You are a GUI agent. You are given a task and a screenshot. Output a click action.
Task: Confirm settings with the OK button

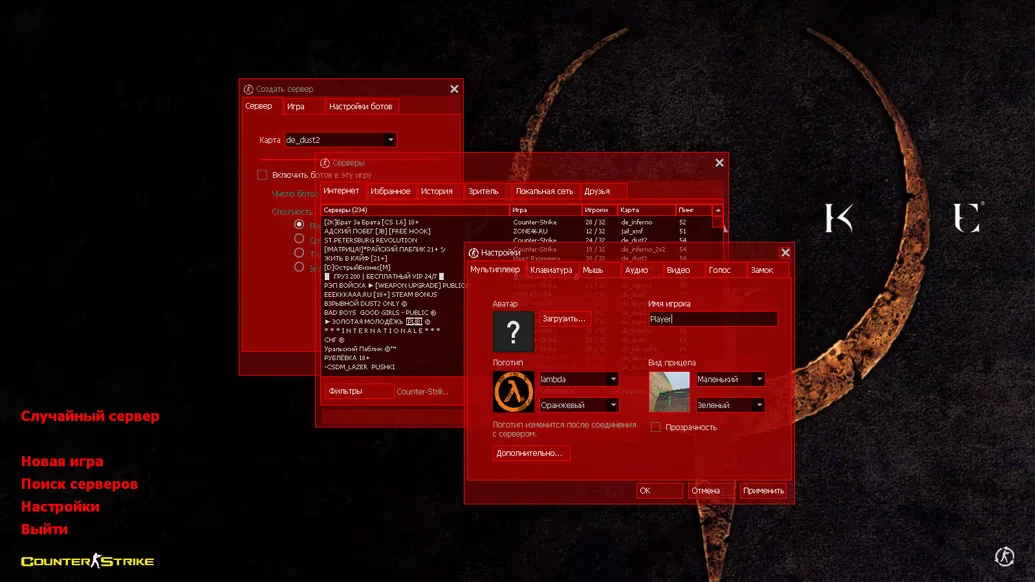(x=659, y=491)
